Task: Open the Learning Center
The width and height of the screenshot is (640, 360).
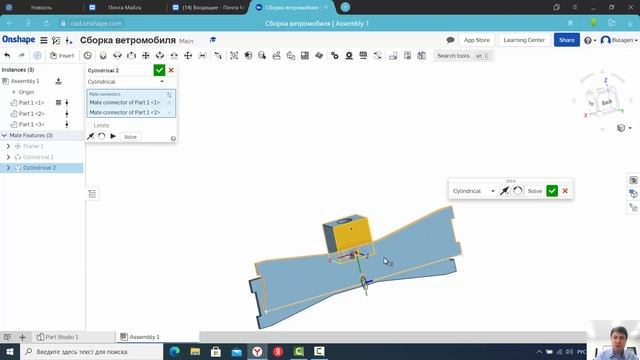Action: click(x=524, y=40)
